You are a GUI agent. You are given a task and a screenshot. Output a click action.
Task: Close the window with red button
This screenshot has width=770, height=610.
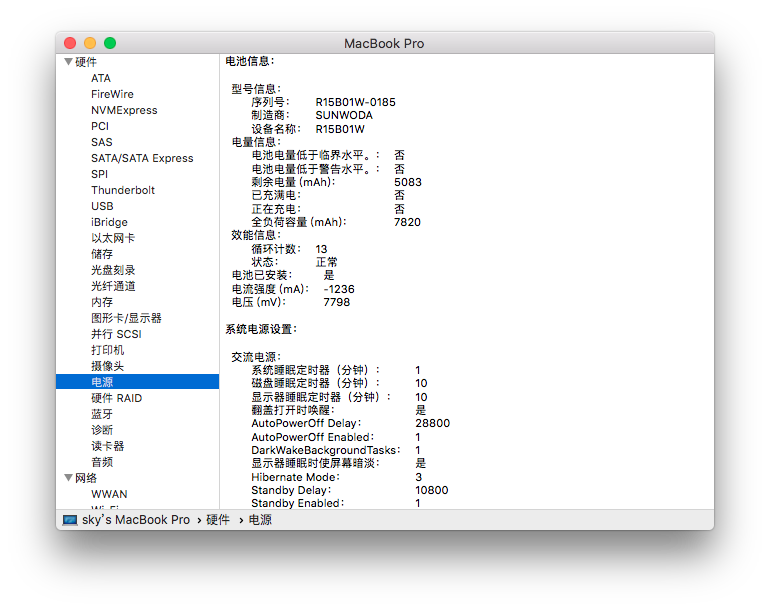point(70,43)
